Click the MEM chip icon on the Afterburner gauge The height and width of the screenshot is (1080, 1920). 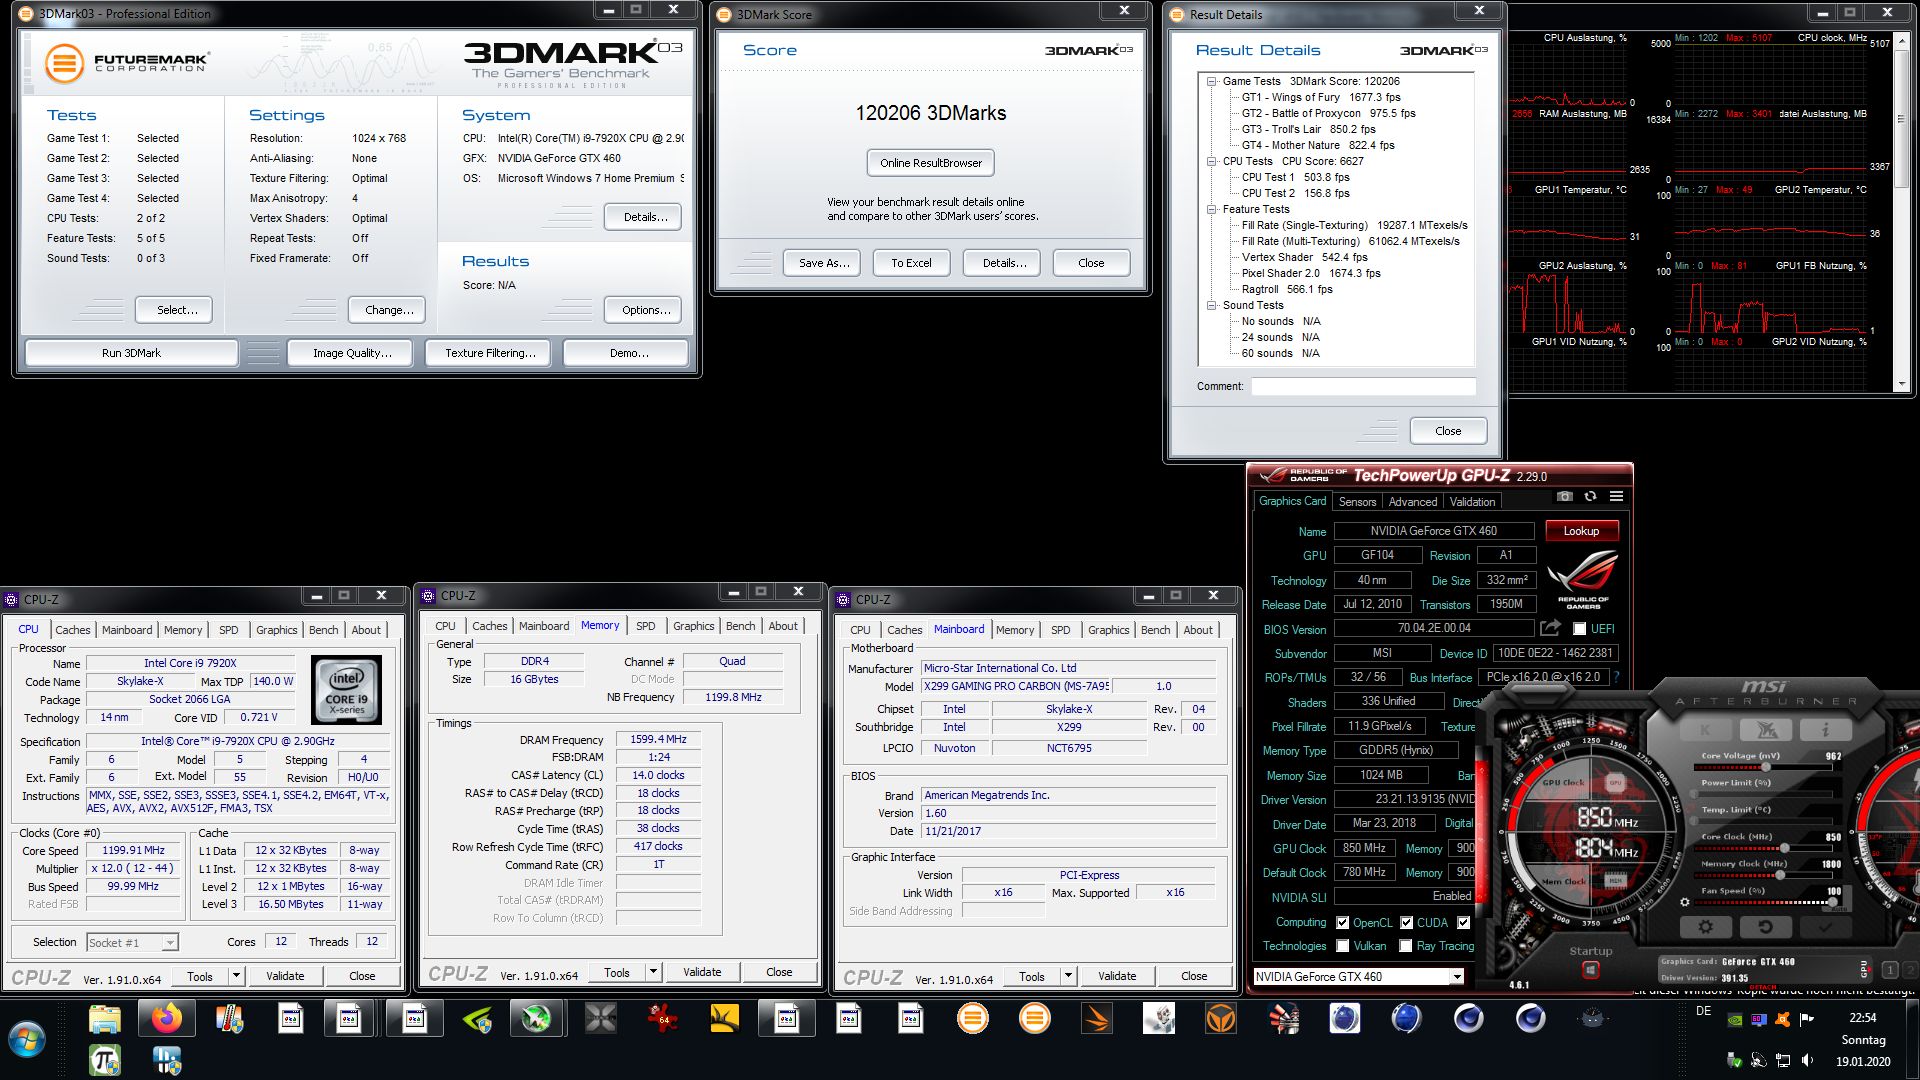(1615, 881)
